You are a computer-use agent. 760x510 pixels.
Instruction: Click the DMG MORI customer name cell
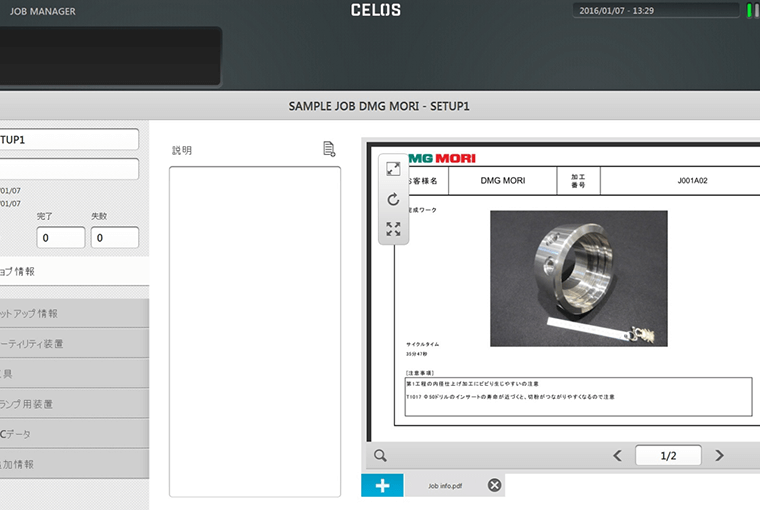tap(503, 180)
